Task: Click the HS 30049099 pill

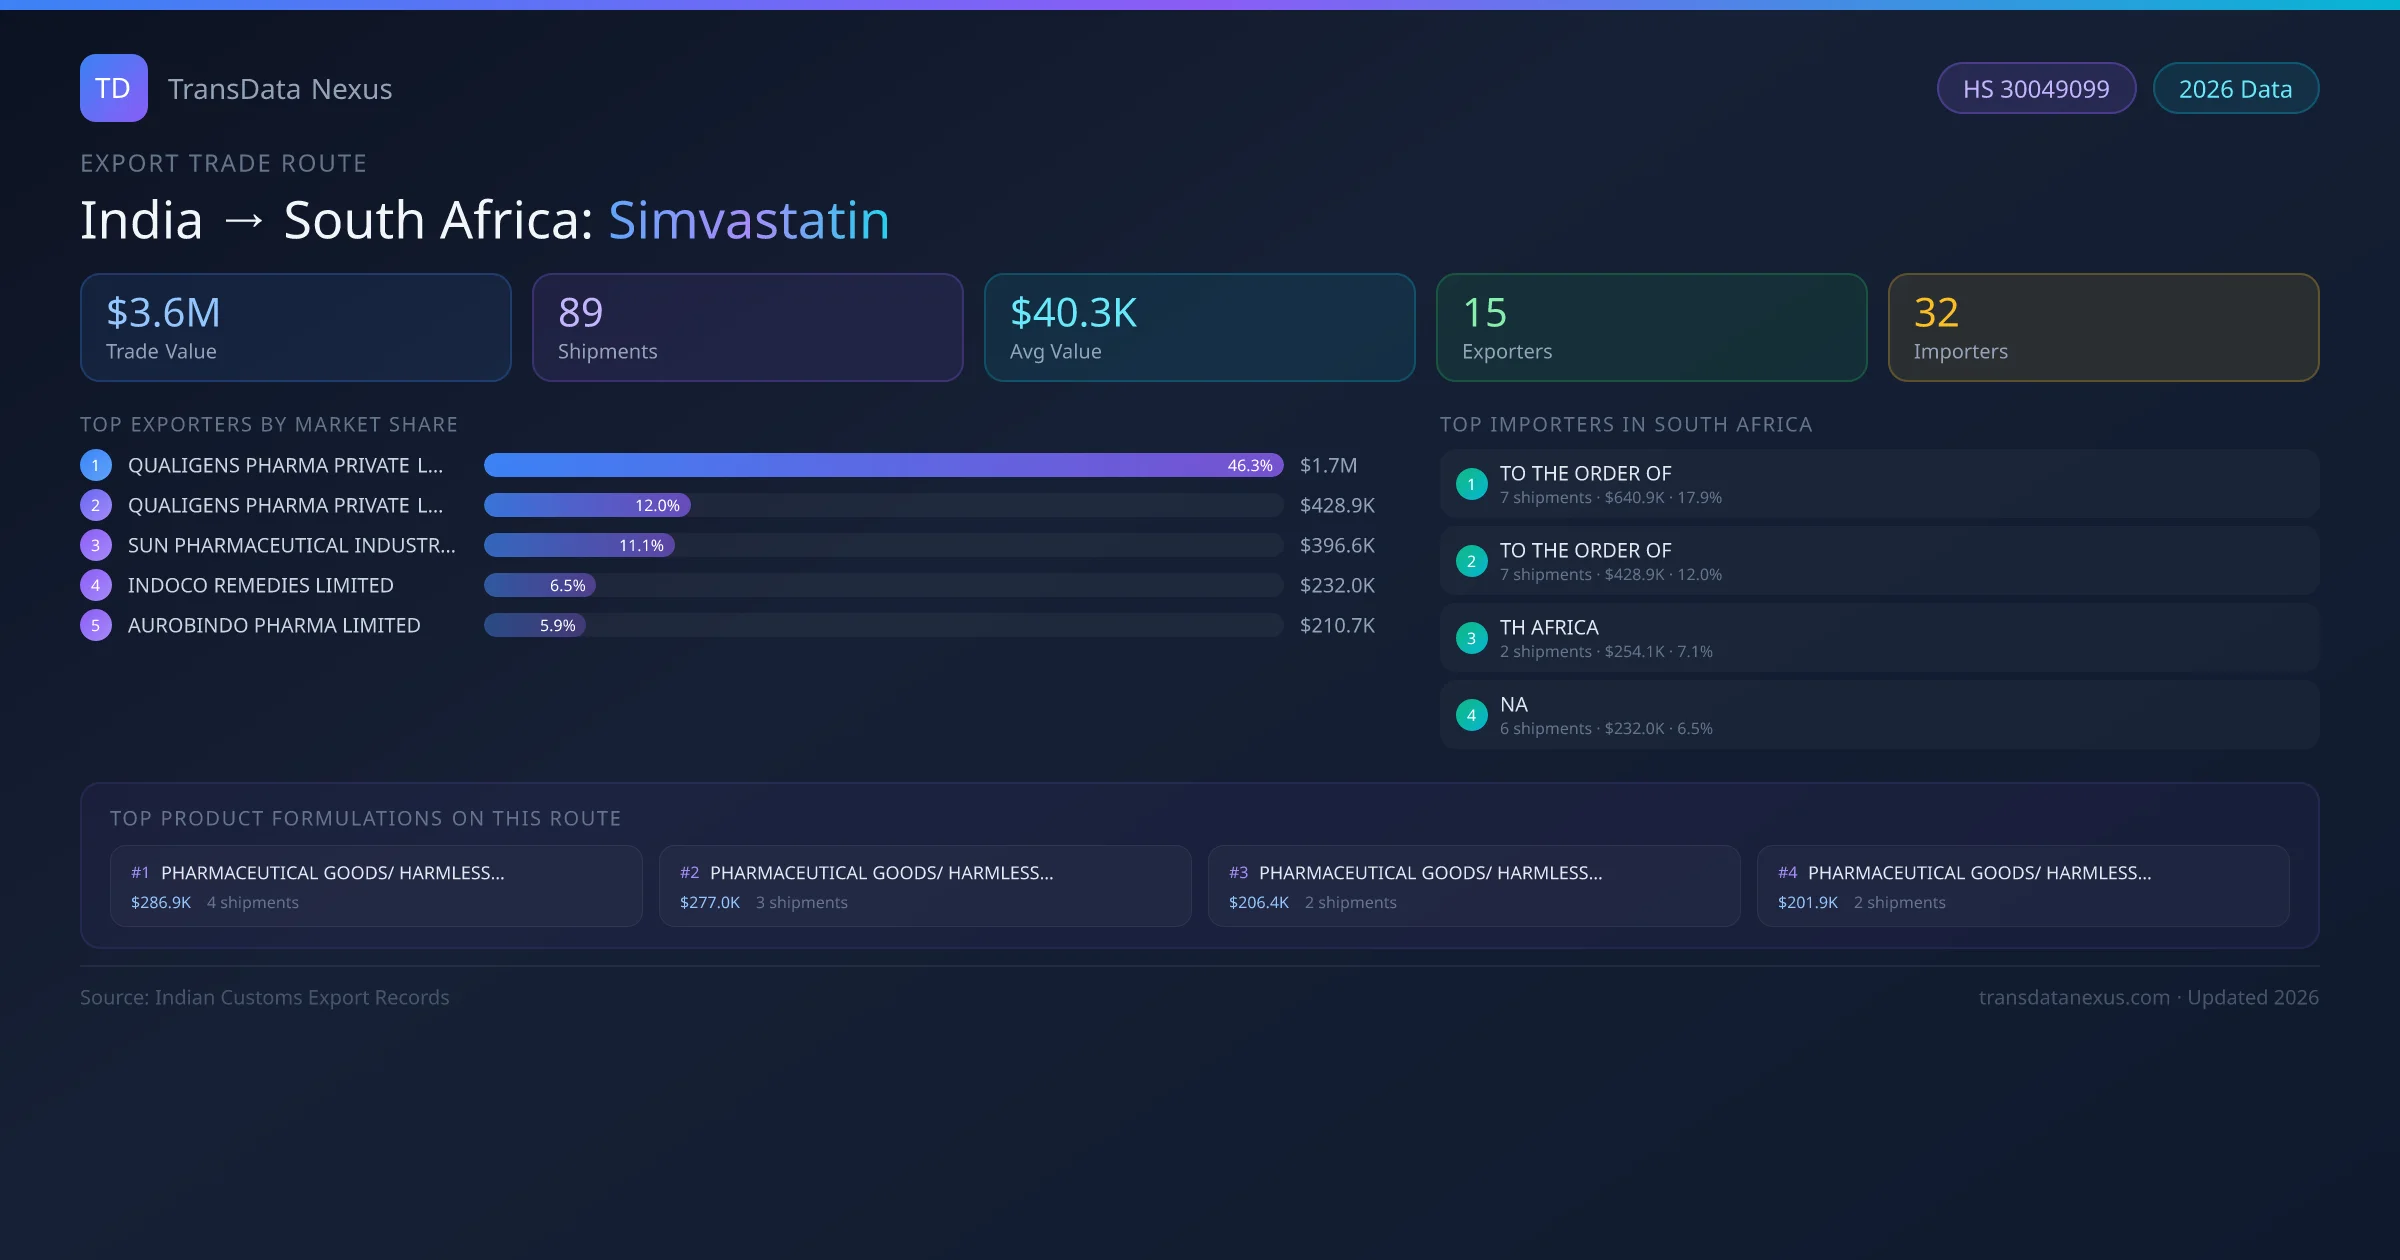Action: pos(2035,89)
